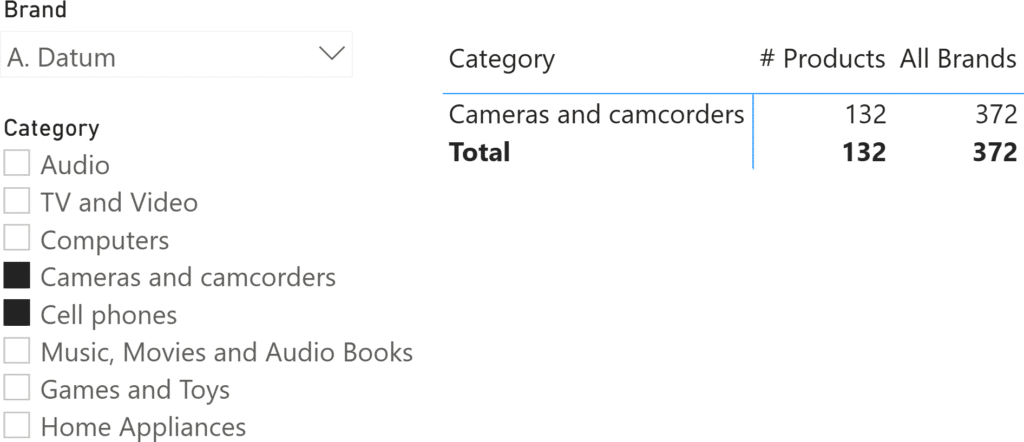Screen dimensions: 1024x442
Task: Click the Brand slicer title label
Action: point(35,12)
